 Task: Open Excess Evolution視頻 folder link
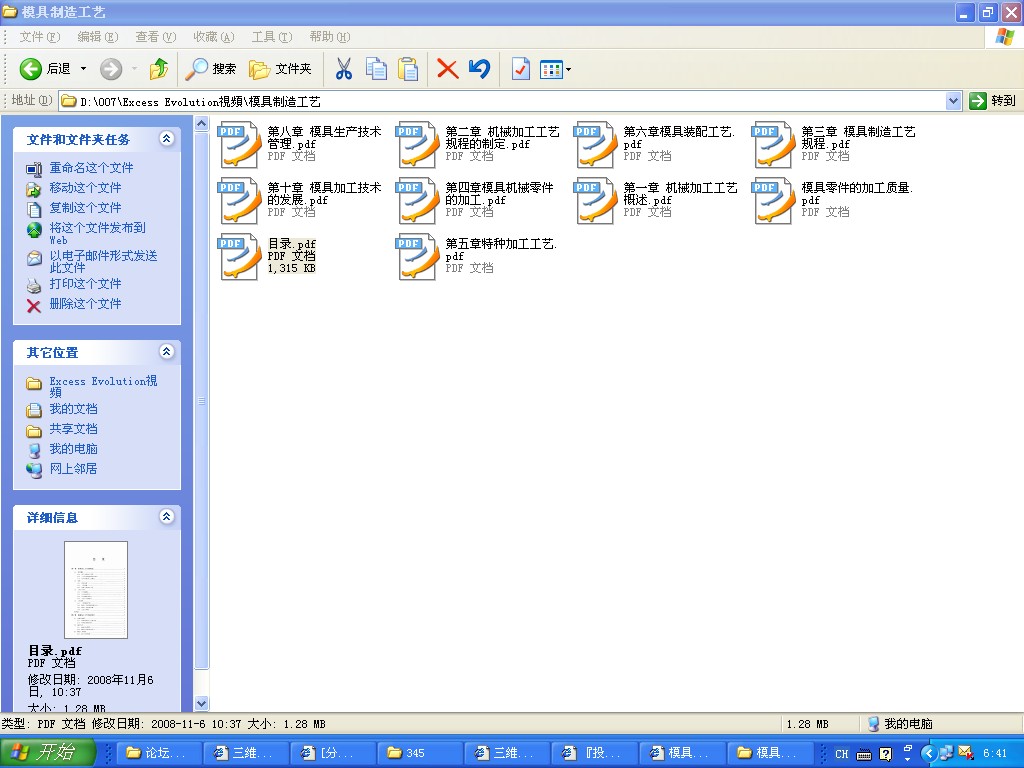click(103, 386)
